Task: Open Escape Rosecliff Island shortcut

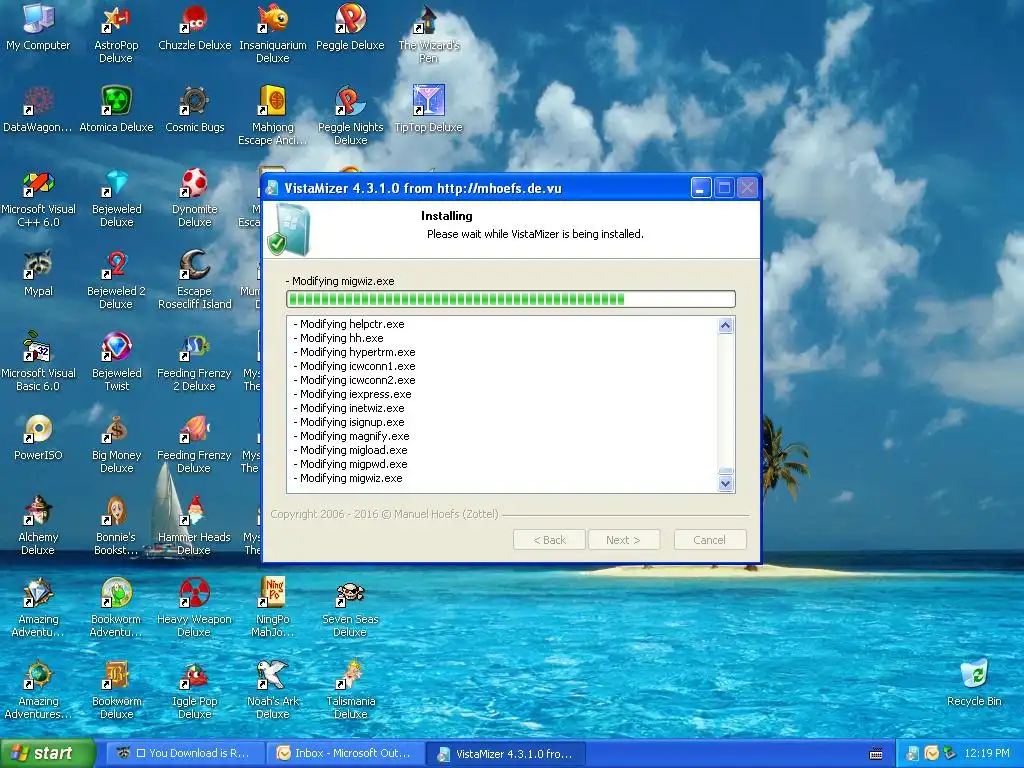Action: coord(195,278)
